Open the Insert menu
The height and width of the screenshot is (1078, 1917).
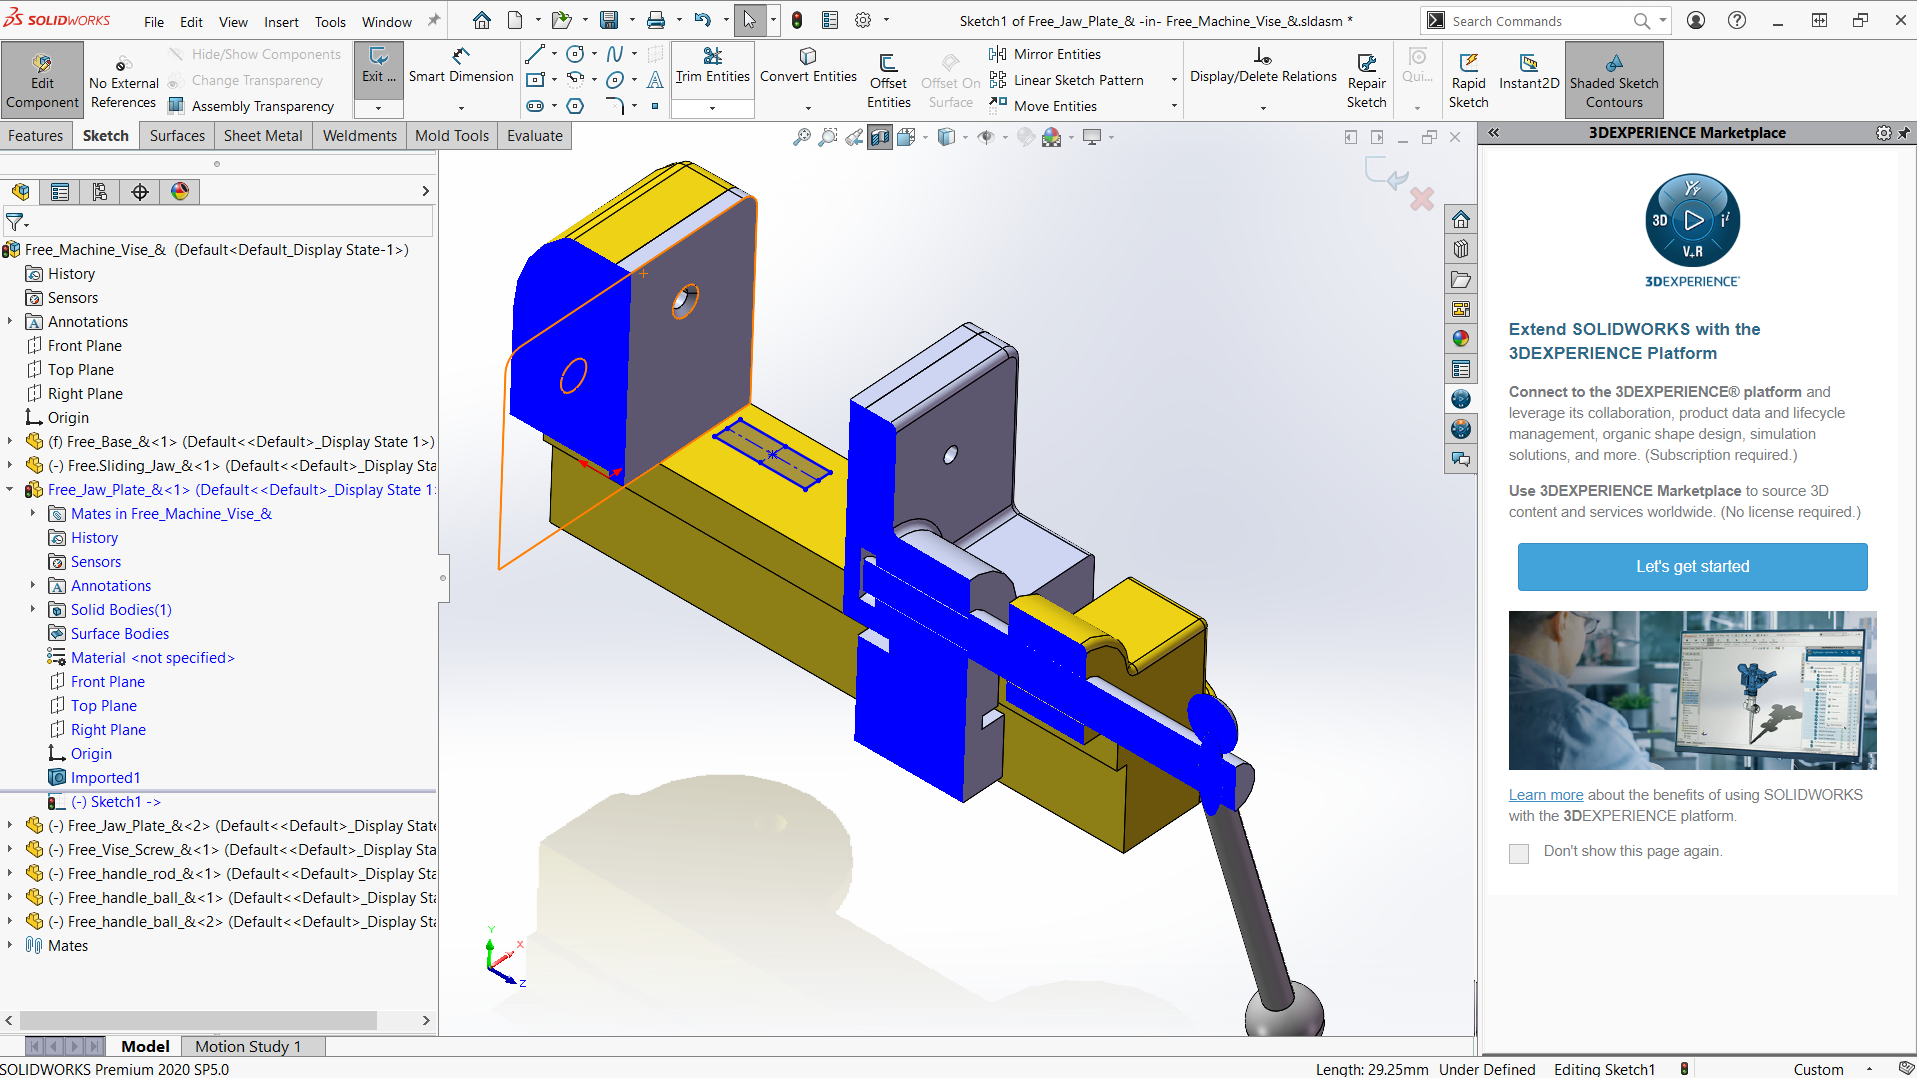click(x=281, y=22)
